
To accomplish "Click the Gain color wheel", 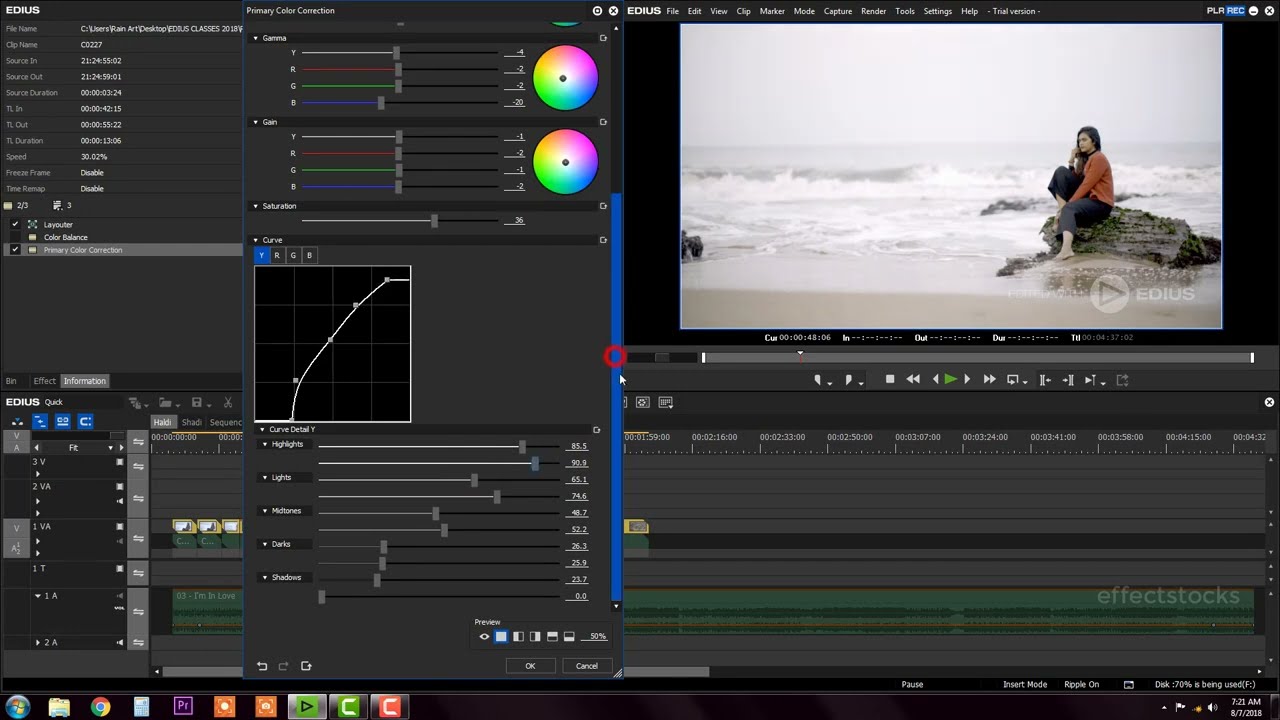I will (565, 162).
